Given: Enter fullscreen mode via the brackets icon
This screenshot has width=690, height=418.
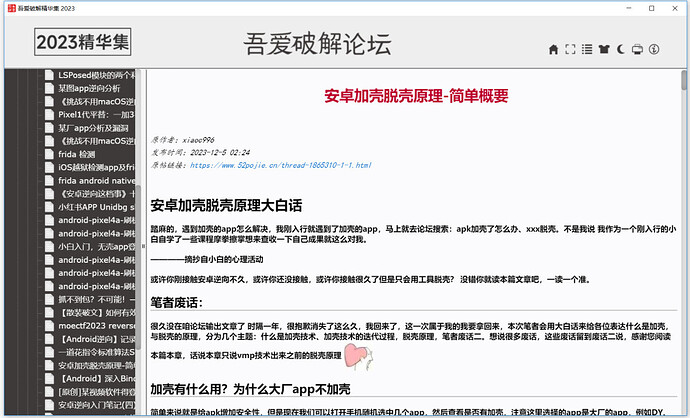Looking at the screenshot, I should coord(571,49).
